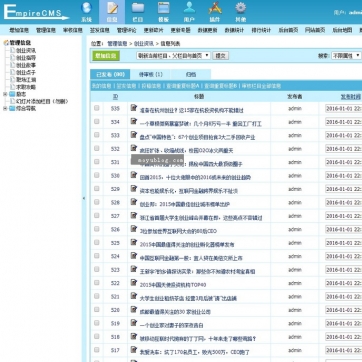Screen dimensions: 362x362
Task: Open the 系统 globe icon in top navigation
Action: pos(86,8)
